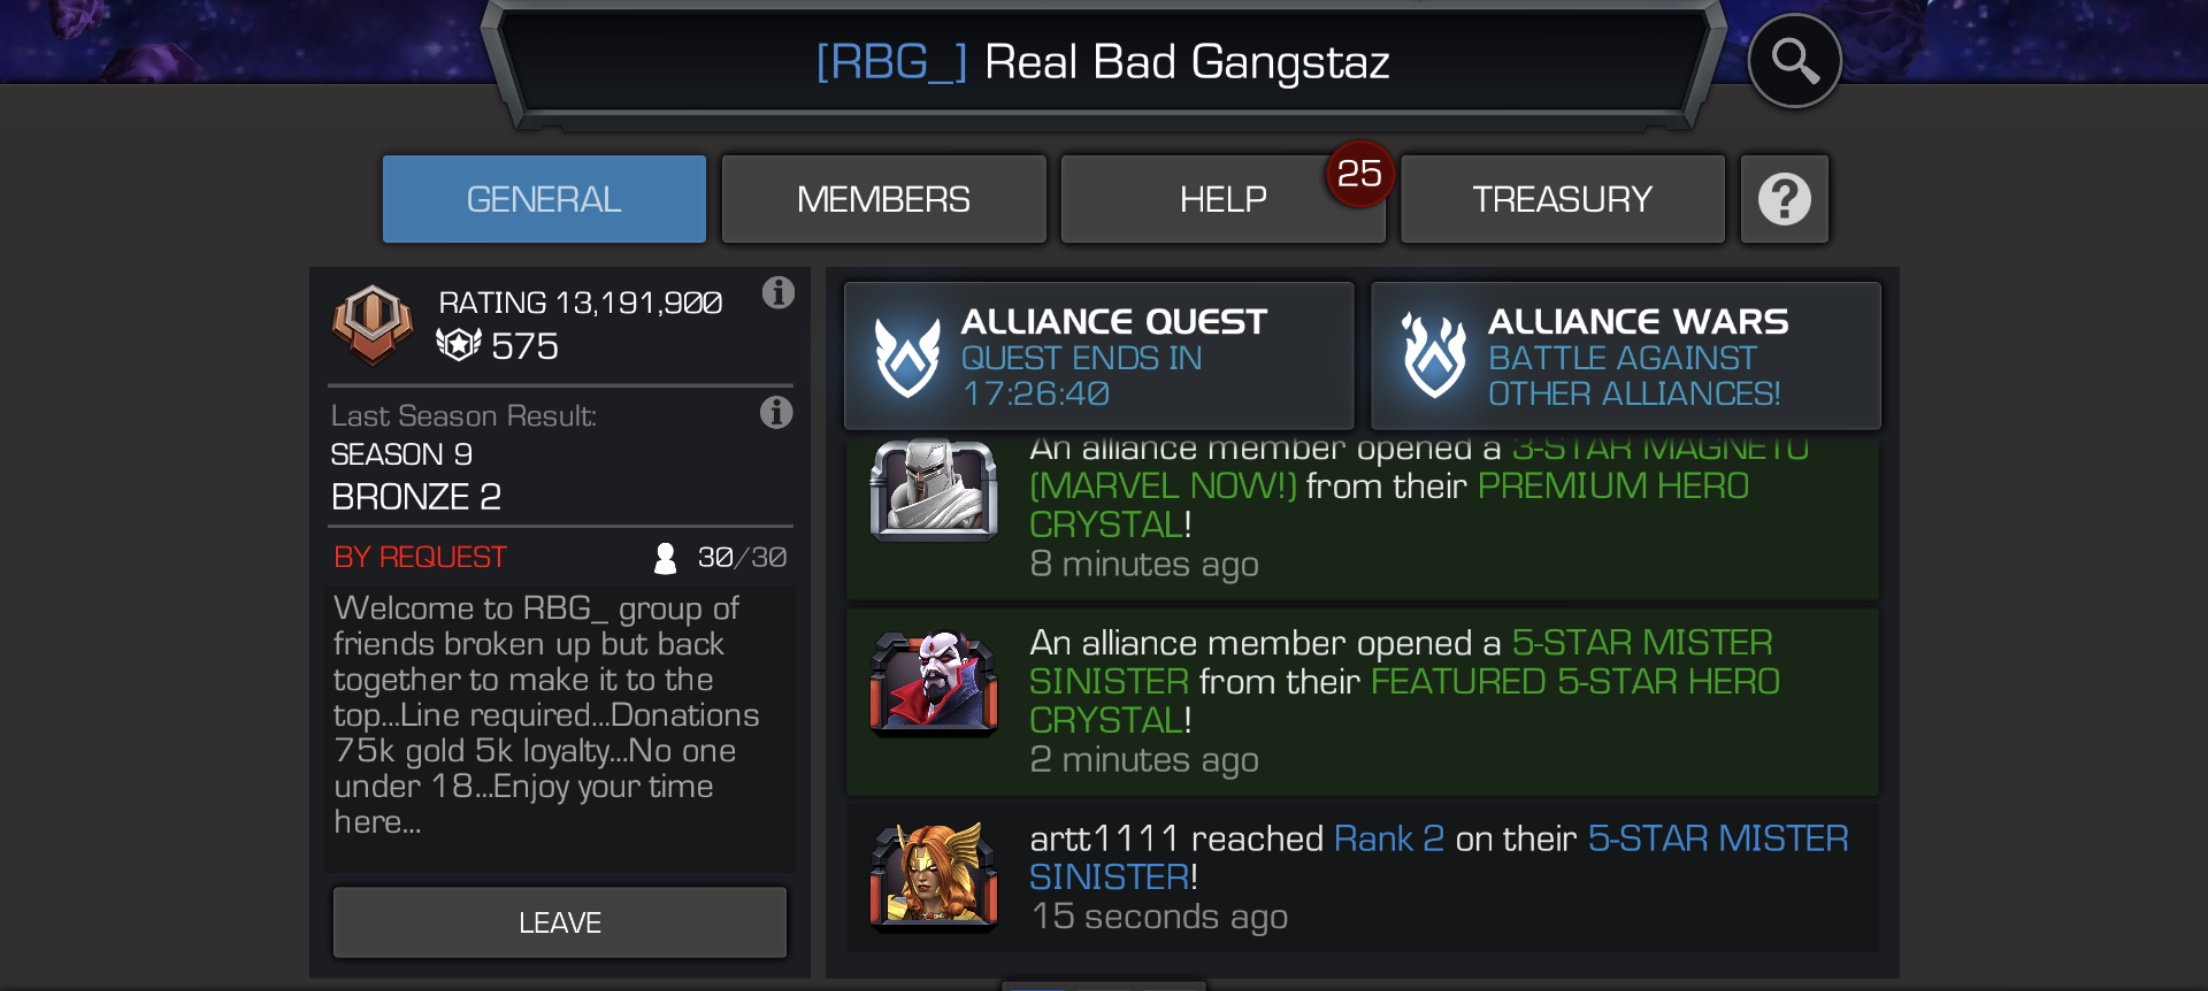Click the Alliance Quest shield emblem

(x=907, y=357)
